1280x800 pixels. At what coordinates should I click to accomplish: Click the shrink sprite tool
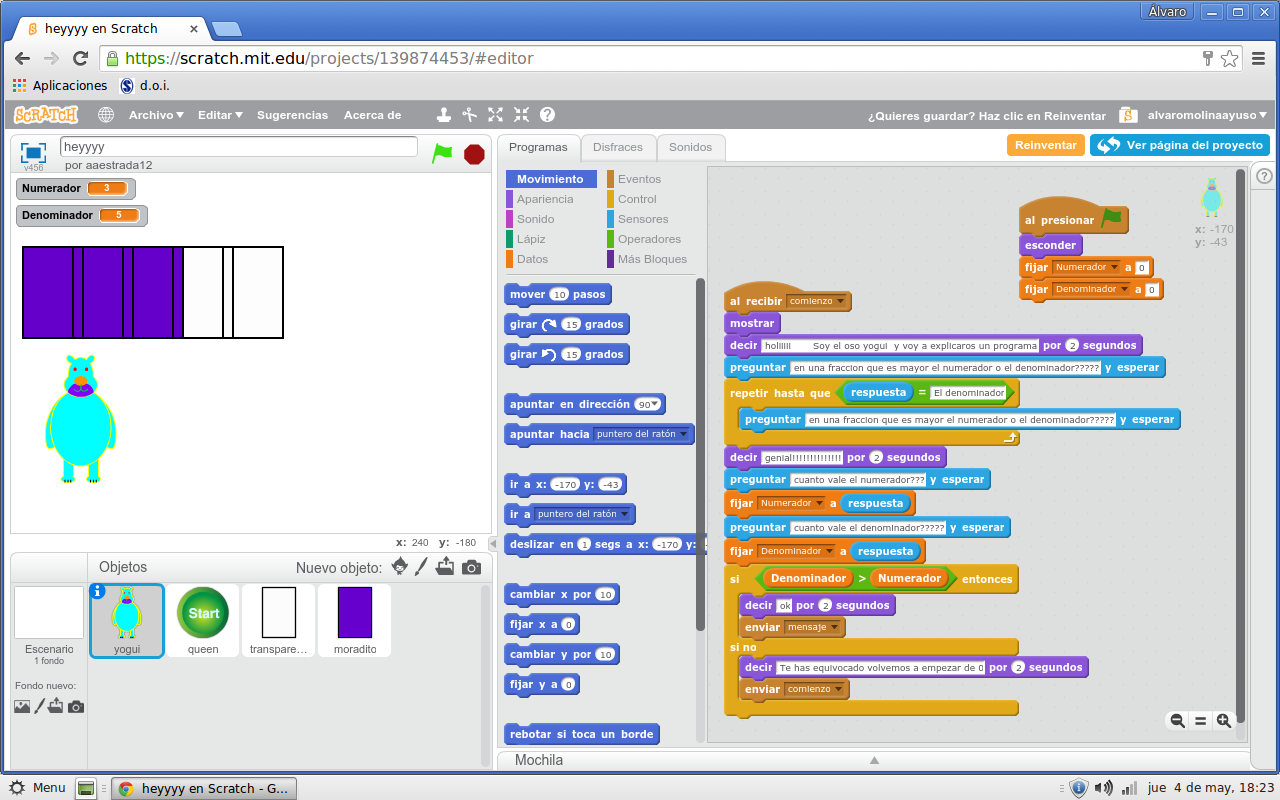pyautogui.click(x=520, y=114)
